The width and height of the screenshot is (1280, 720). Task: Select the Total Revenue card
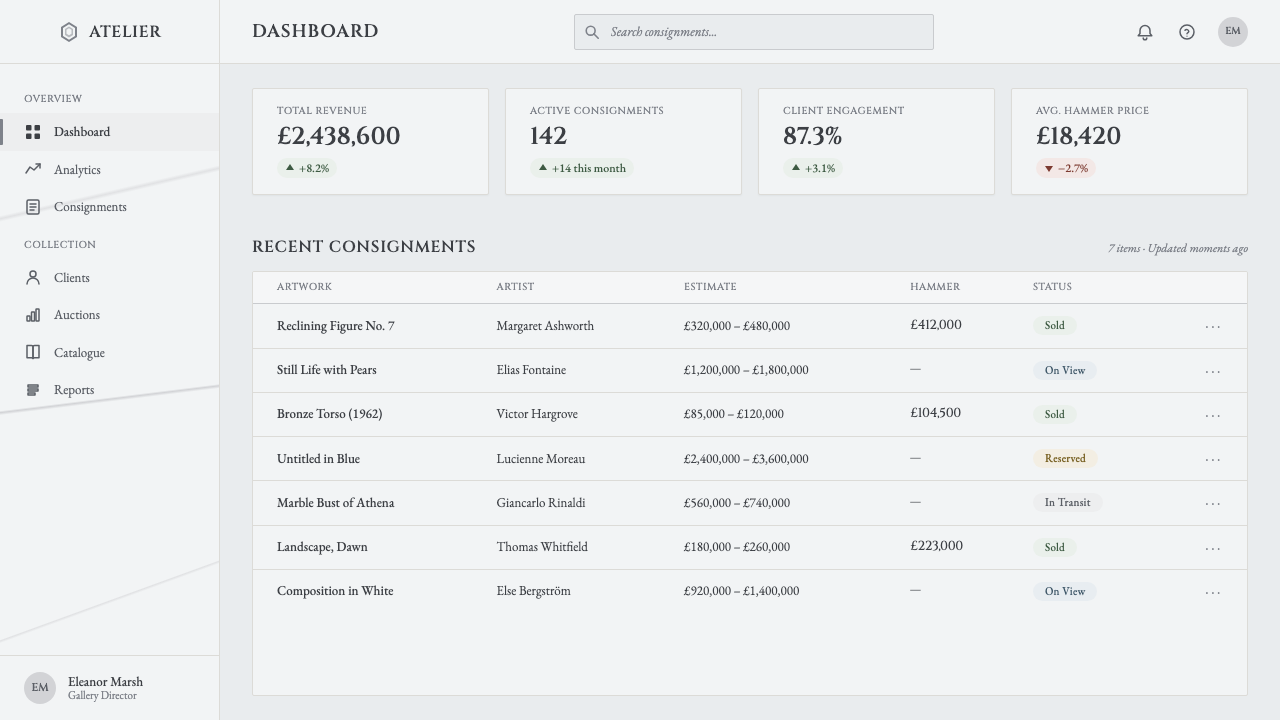(370, 141)
